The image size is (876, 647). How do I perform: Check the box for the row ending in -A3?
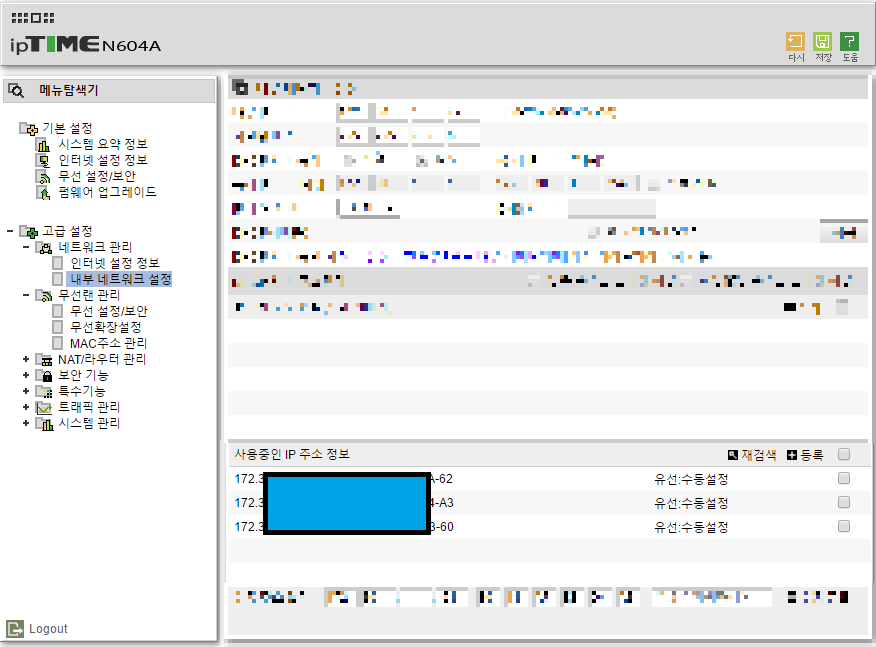tap(844, 502)
